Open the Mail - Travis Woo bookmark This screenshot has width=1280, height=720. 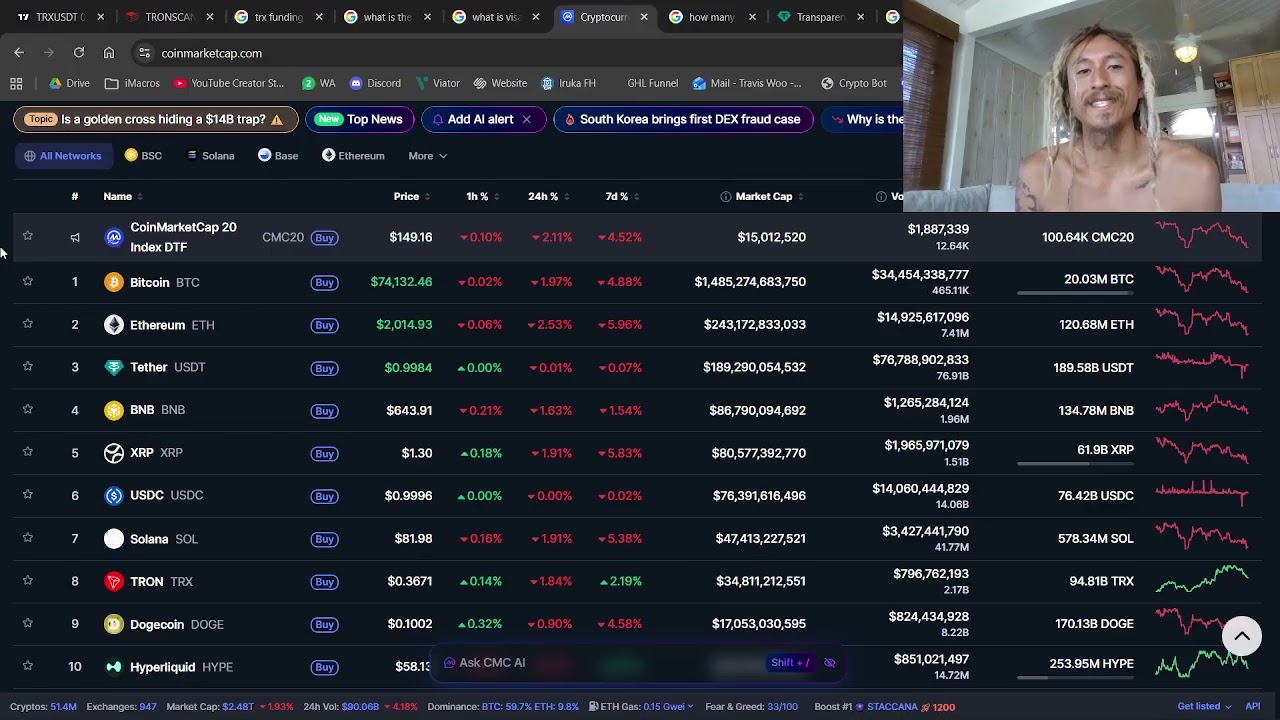[x=747, y=84]
